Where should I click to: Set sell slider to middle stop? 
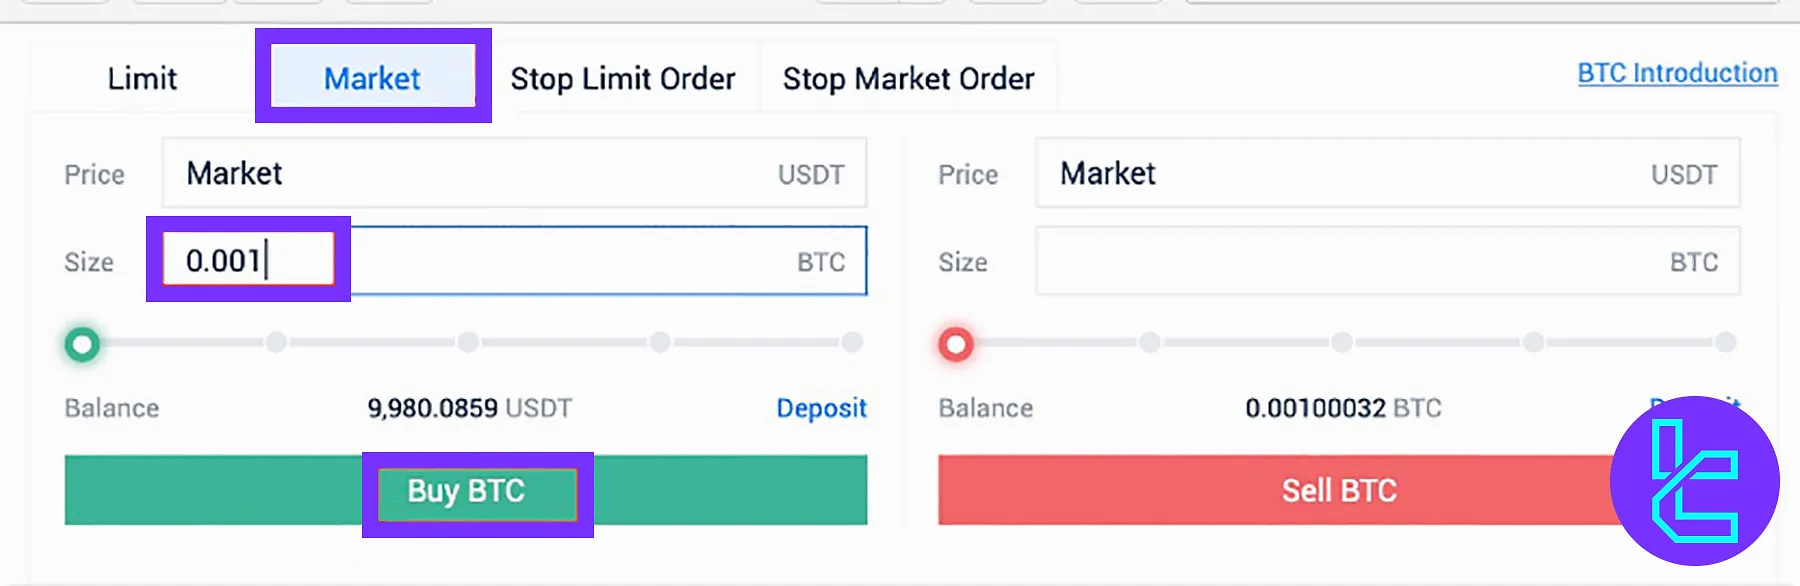[1342, 343]
